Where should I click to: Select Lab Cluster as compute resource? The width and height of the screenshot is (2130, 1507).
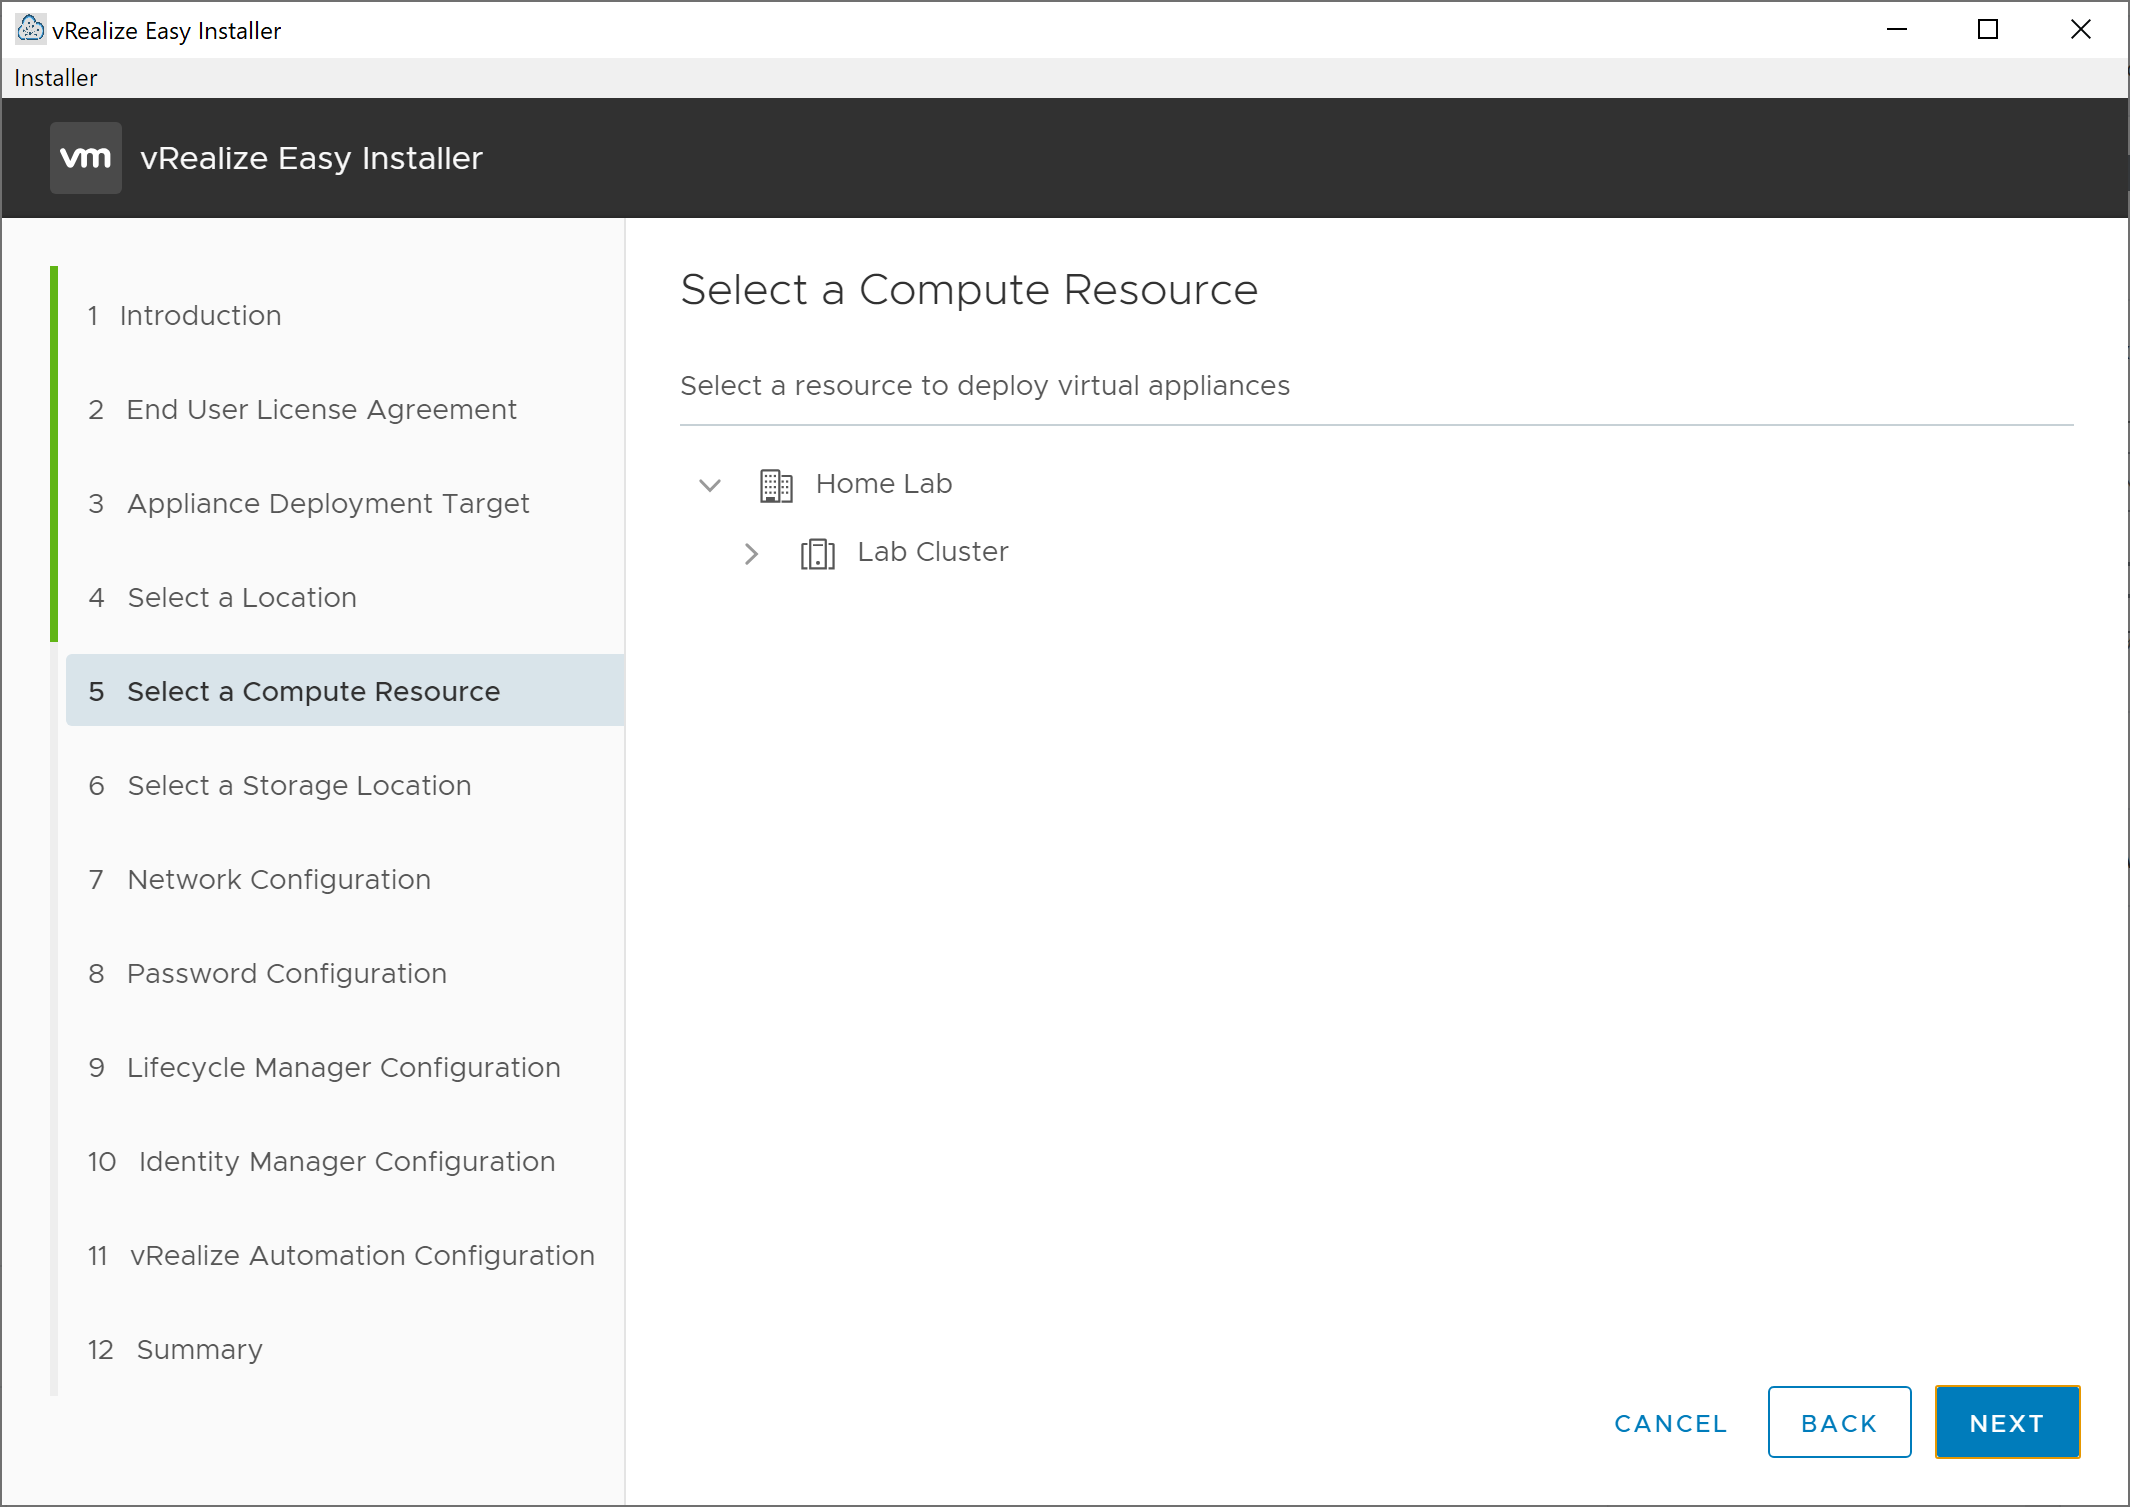coord(932,552)
